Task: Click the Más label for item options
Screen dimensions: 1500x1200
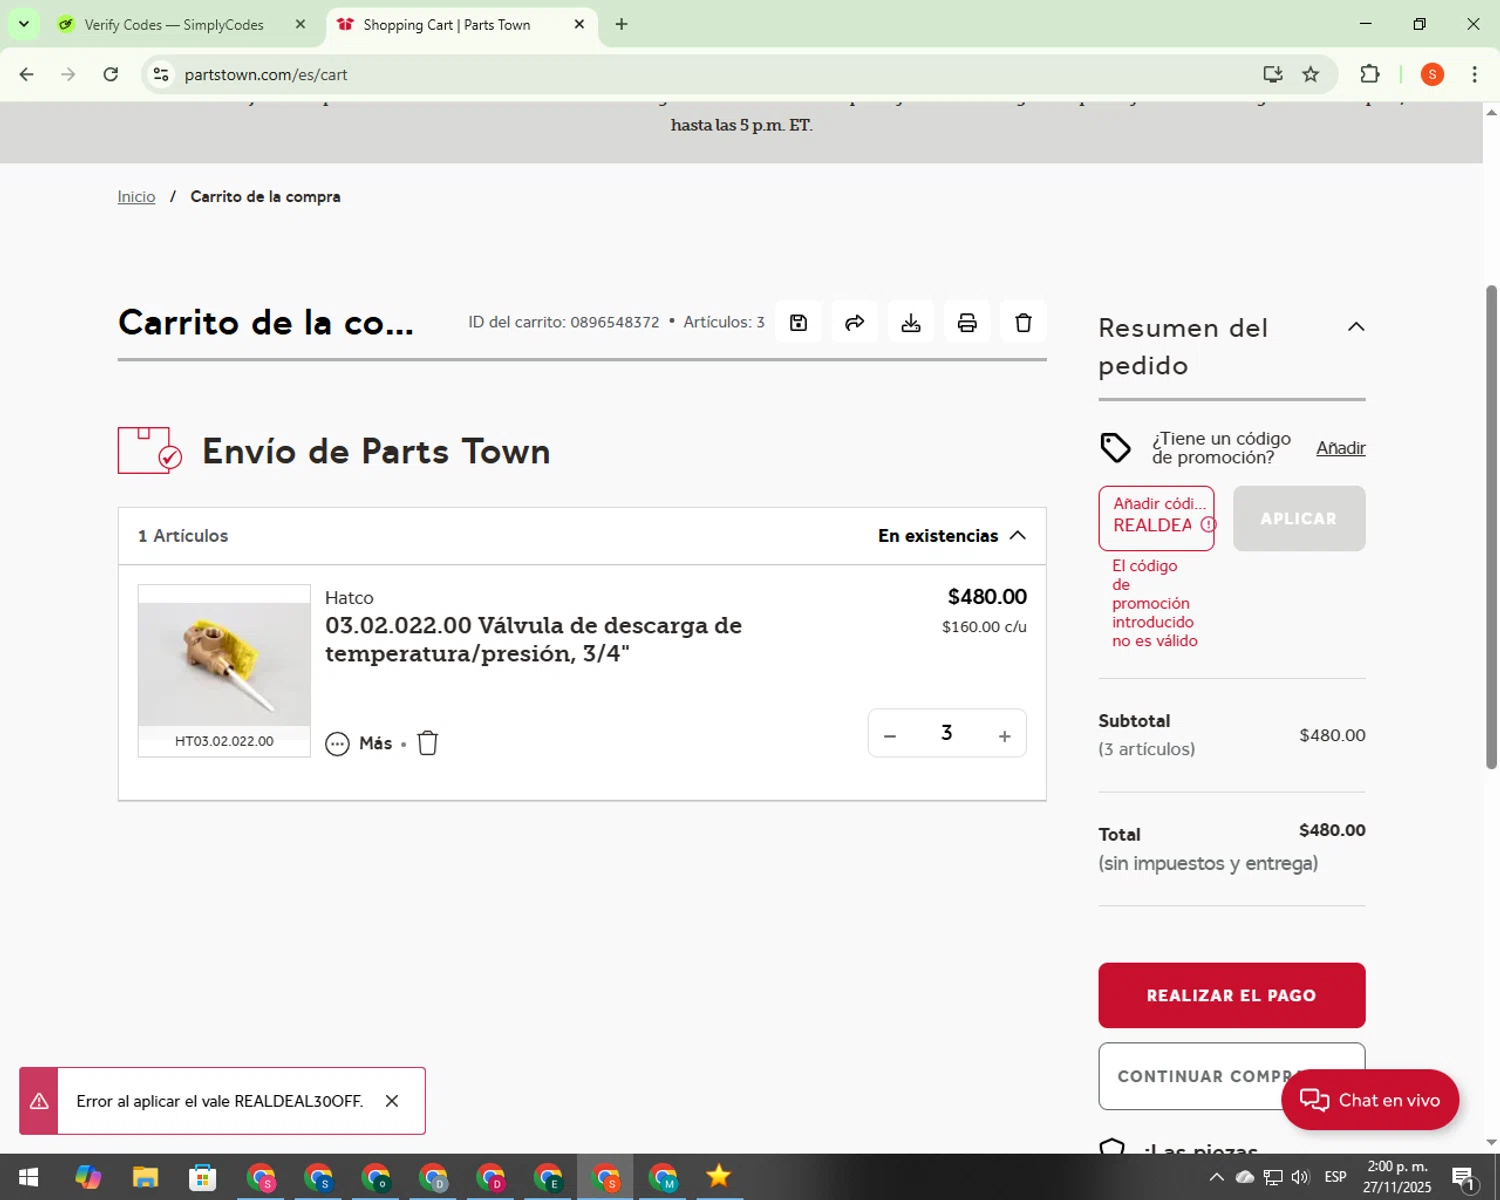Action: (x=375, y=743)
